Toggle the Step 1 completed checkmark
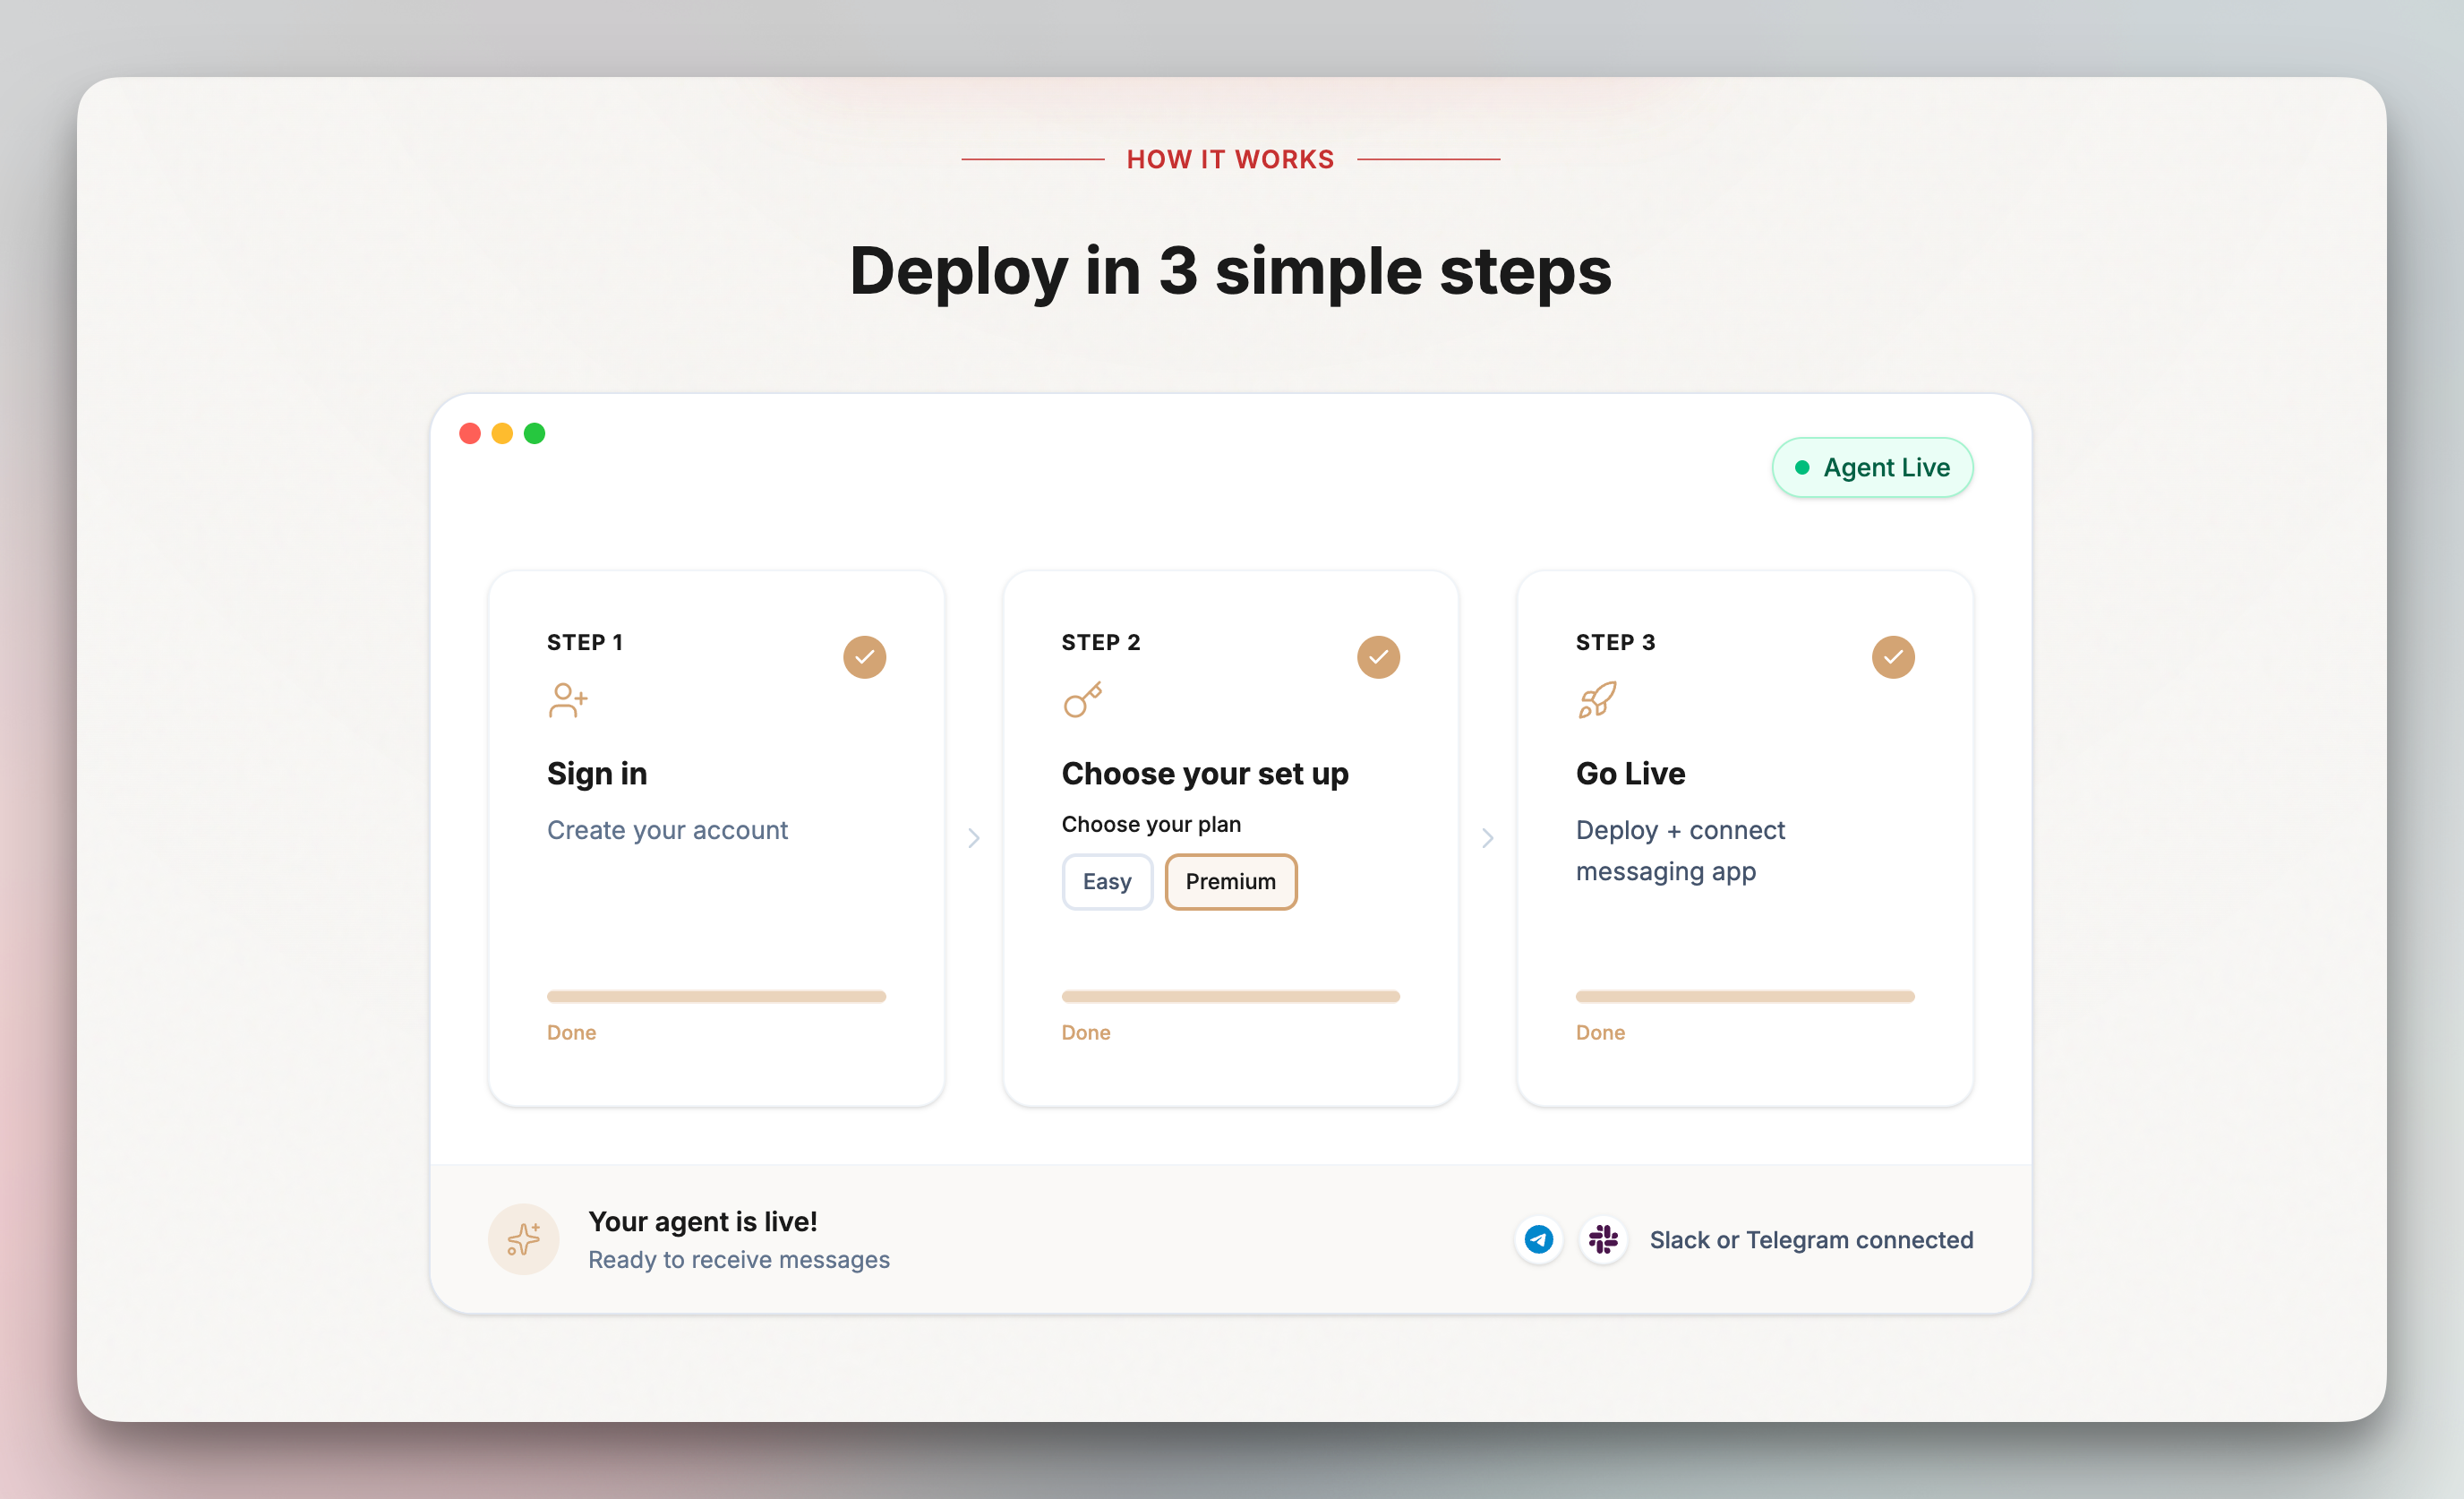Viewport: 2464px width, 1499px height. 864,657
